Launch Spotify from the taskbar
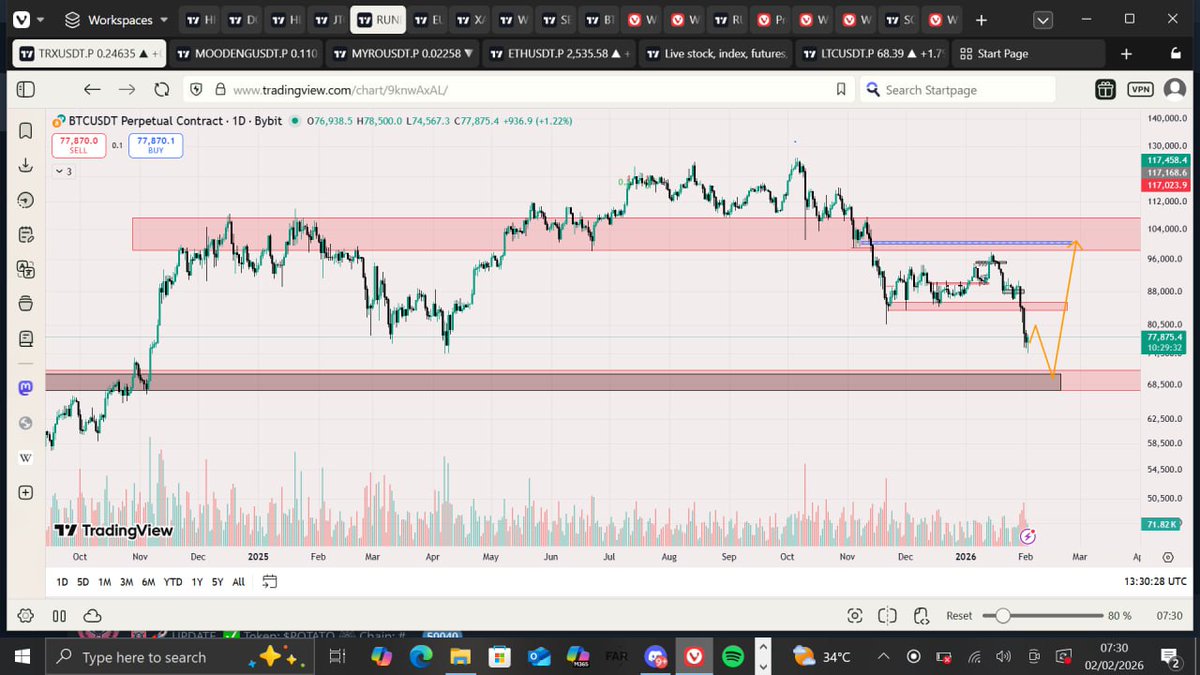The image size is (1200, 675). [x=734, y=657]
